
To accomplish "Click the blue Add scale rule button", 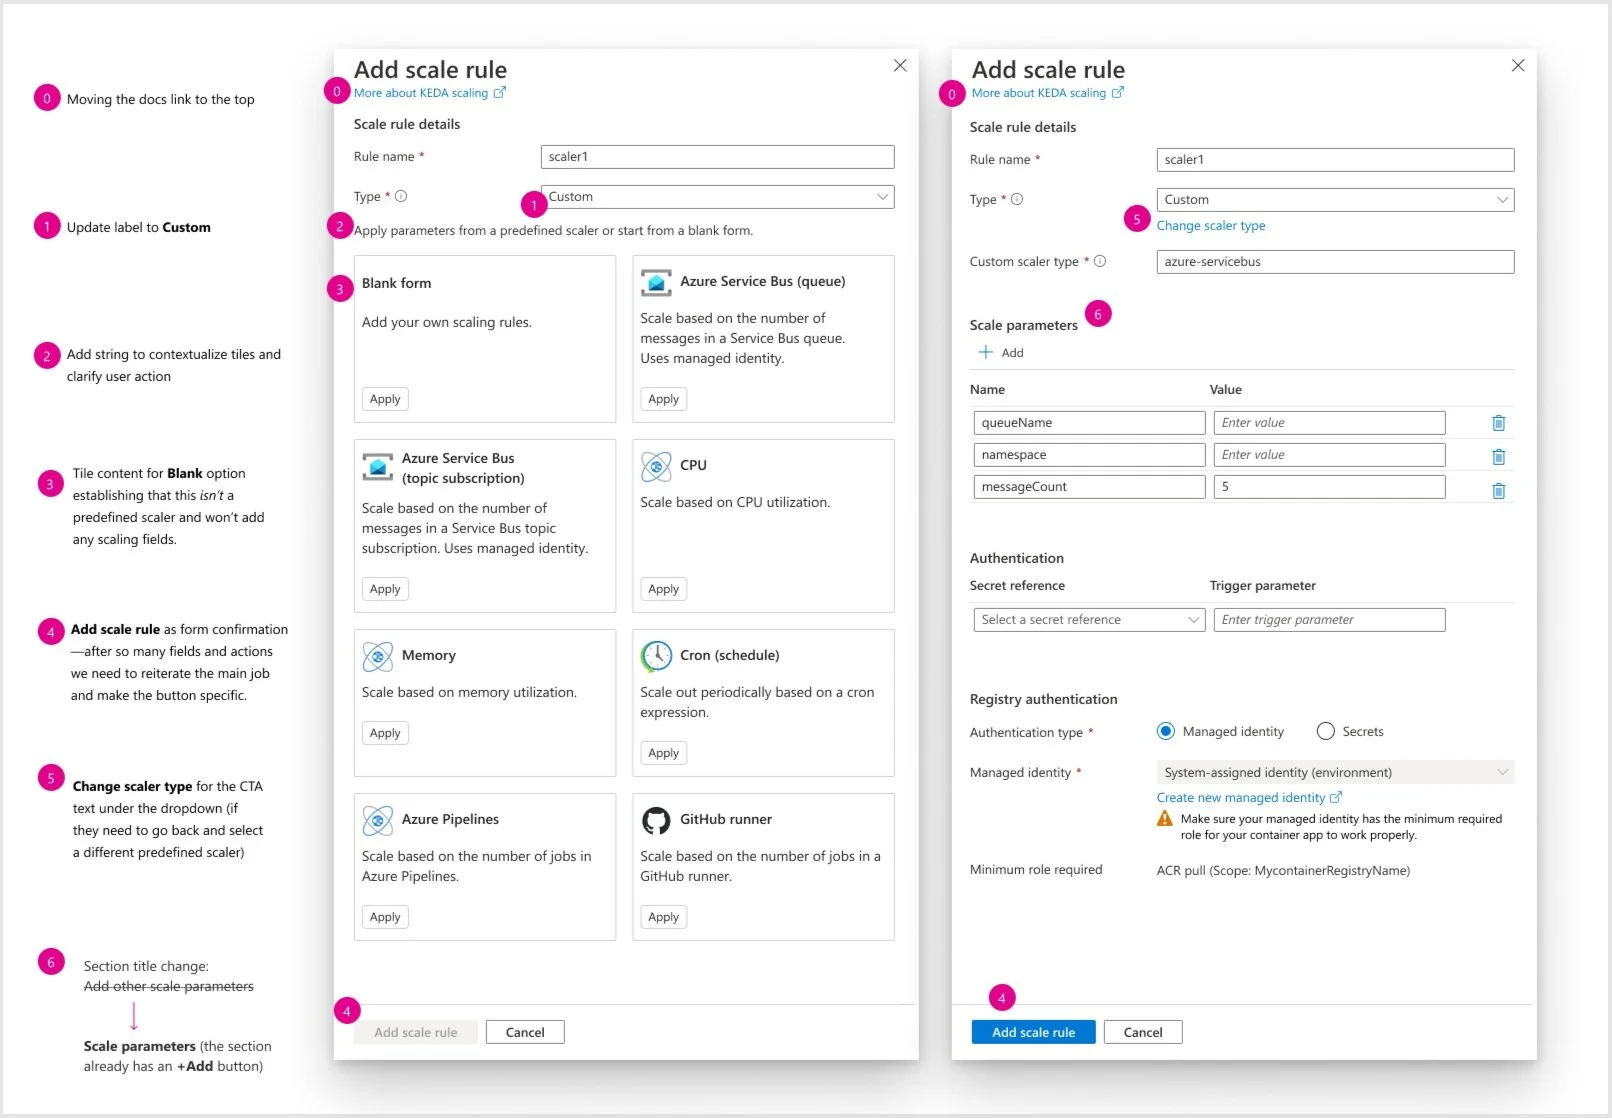I will pos(1033,1032).
